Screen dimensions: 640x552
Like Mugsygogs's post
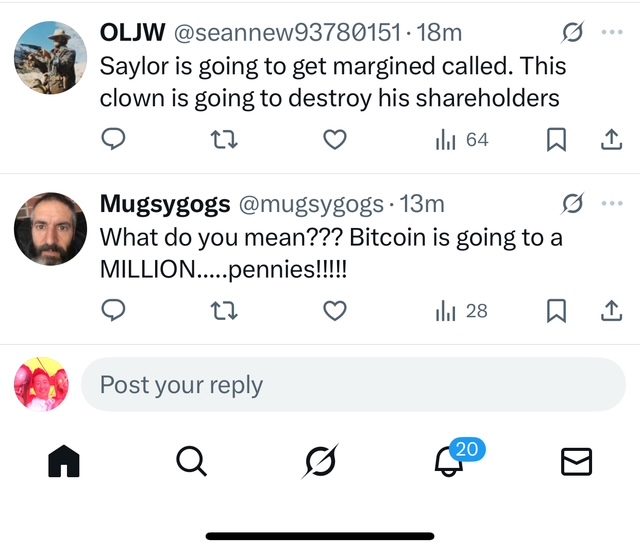point(335,311)
